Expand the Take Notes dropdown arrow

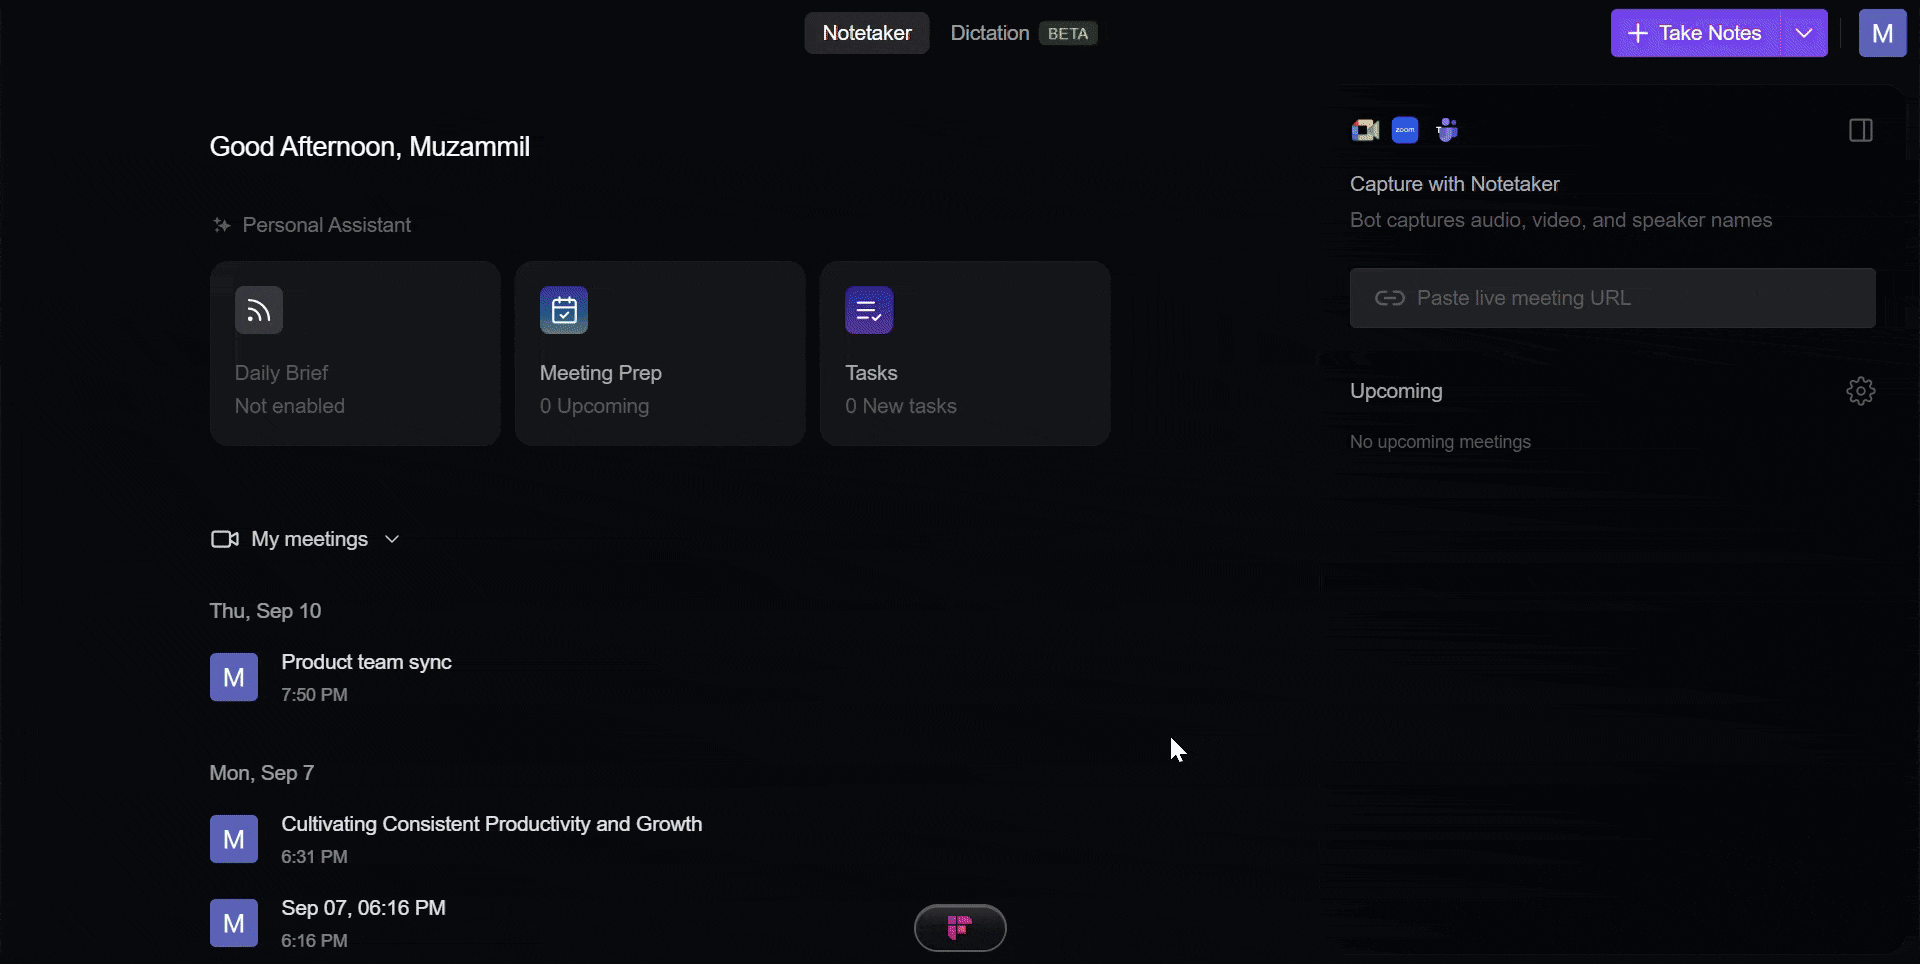click(1804, 33)
